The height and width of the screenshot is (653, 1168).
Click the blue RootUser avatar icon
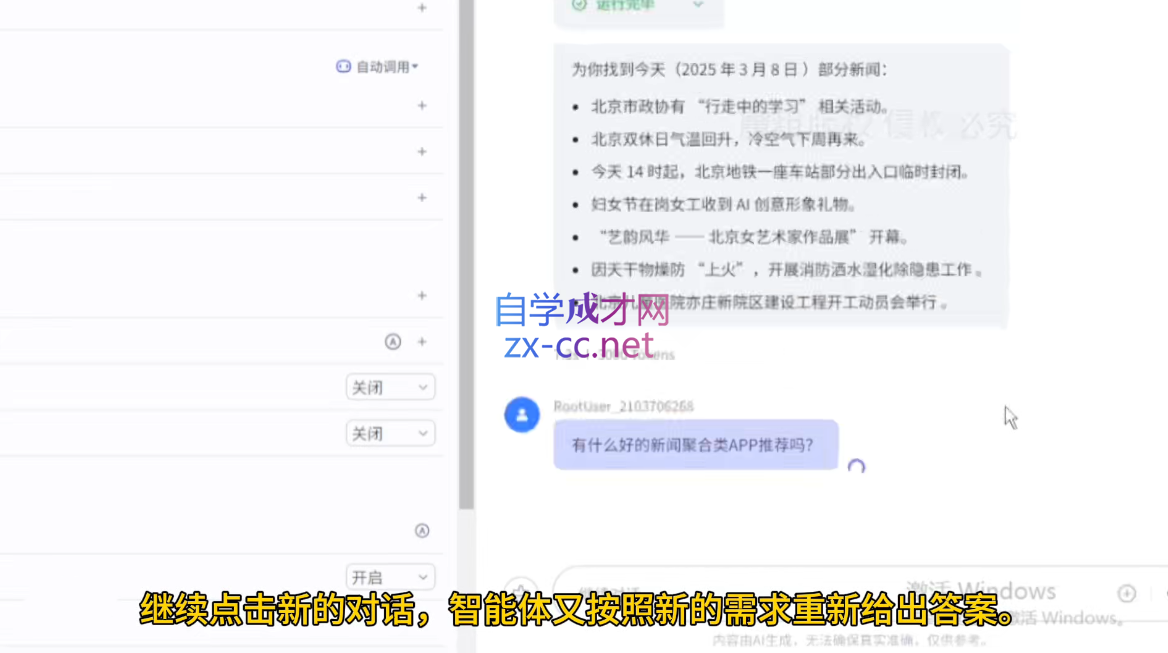pos(522,414)
